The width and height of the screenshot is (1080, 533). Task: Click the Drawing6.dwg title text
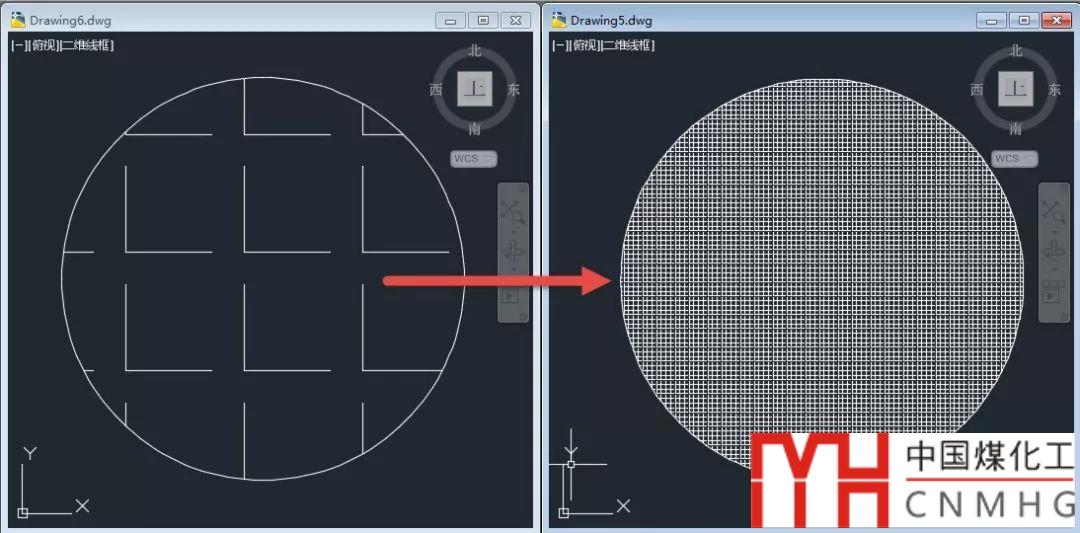point(70,21)
